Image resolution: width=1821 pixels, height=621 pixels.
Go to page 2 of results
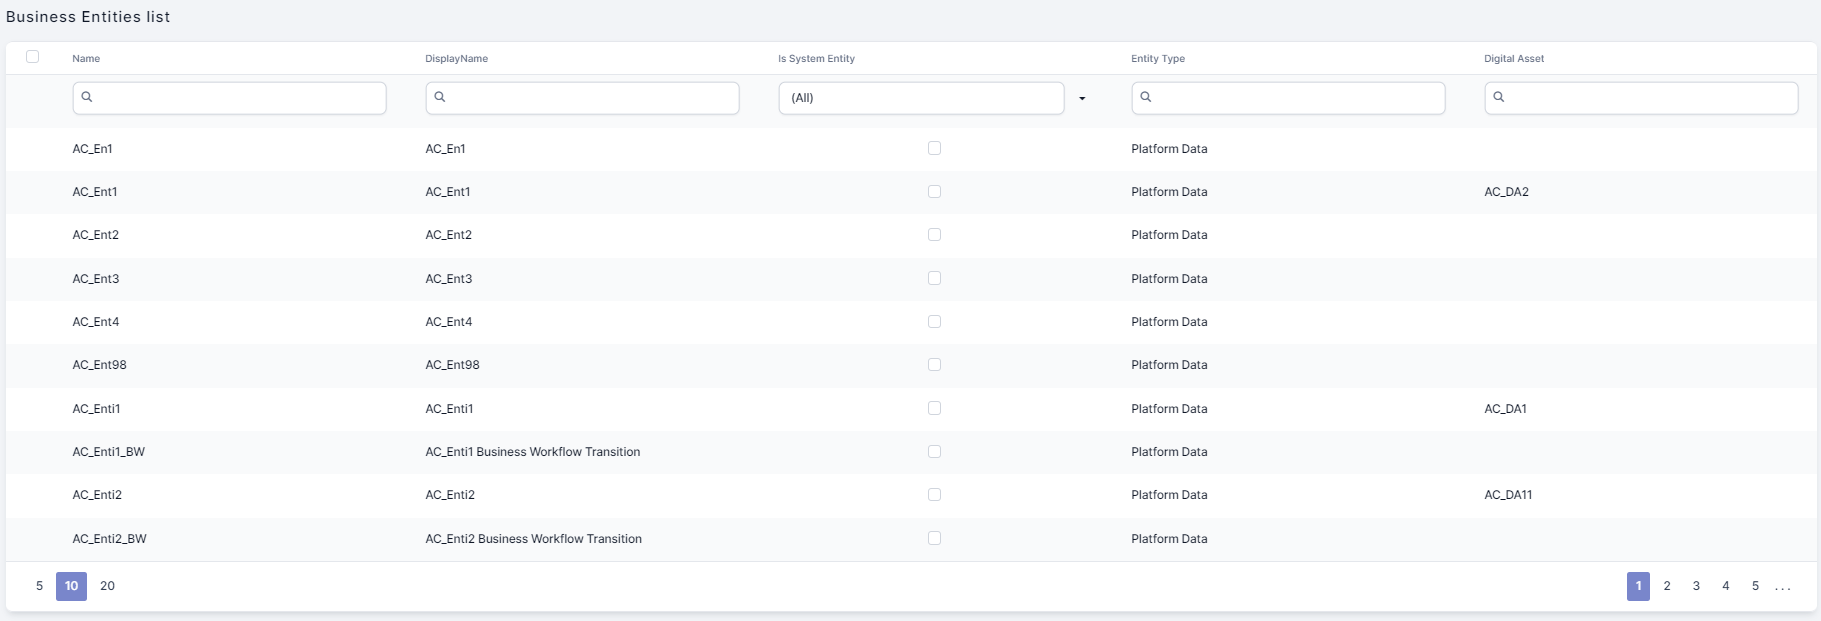[x=1667, y=586]
